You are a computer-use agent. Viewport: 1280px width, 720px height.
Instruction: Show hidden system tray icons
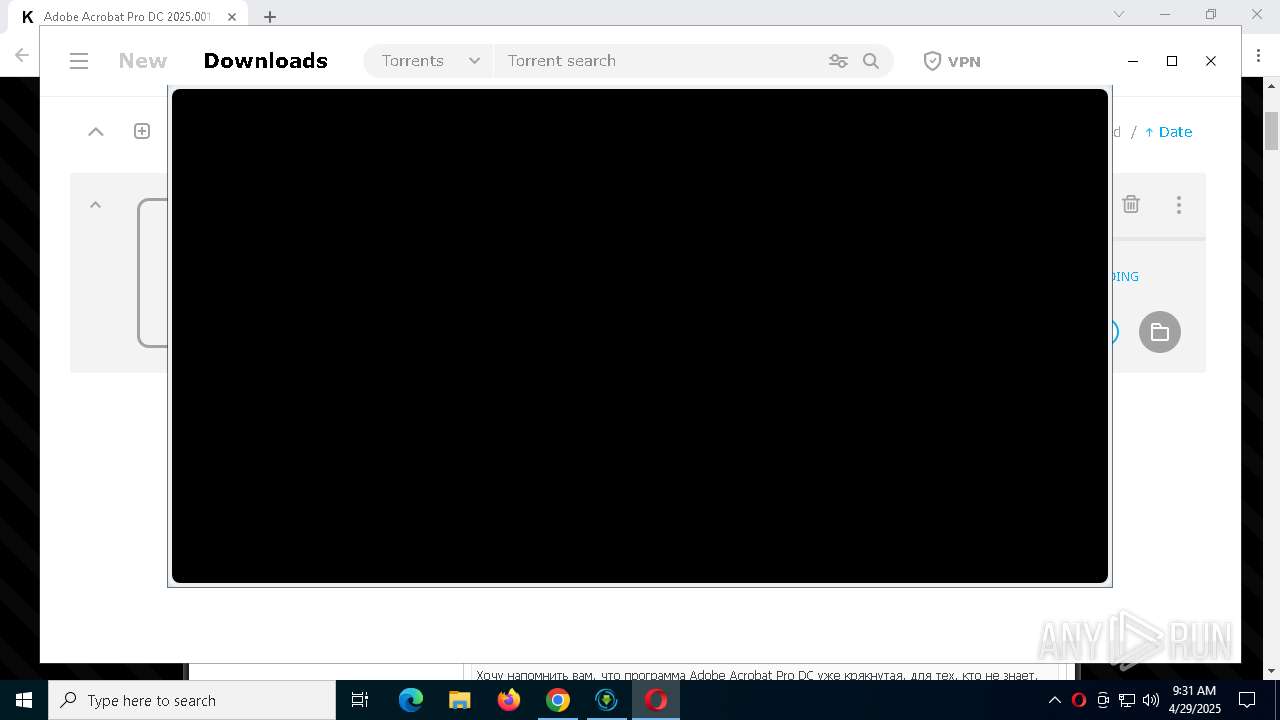pyautogui.click(x=1054, y=700)
